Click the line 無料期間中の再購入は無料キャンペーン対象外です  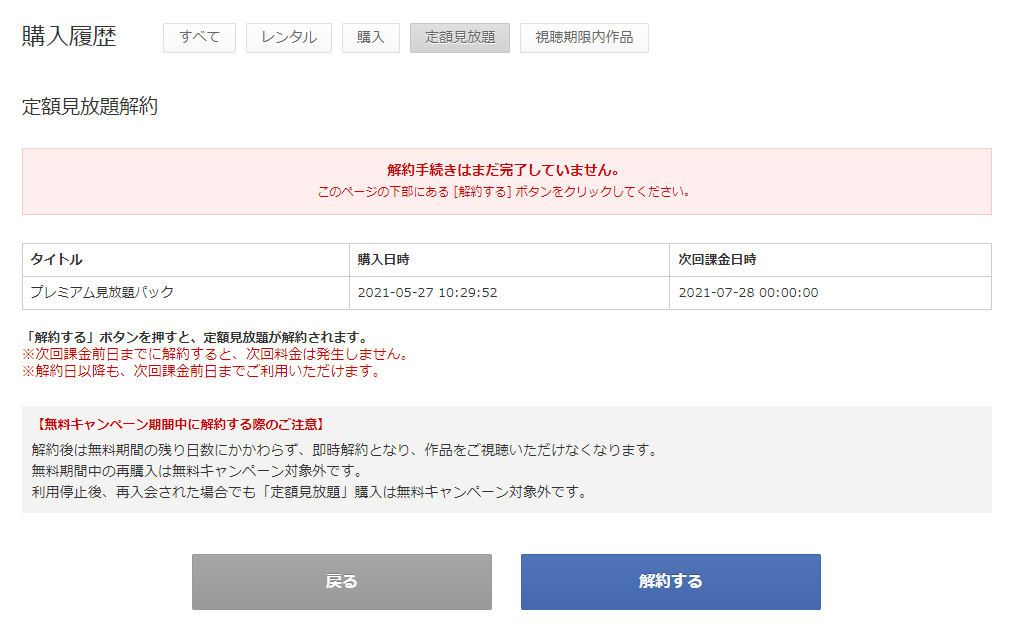pyautogui.click(x=198, y=472)
